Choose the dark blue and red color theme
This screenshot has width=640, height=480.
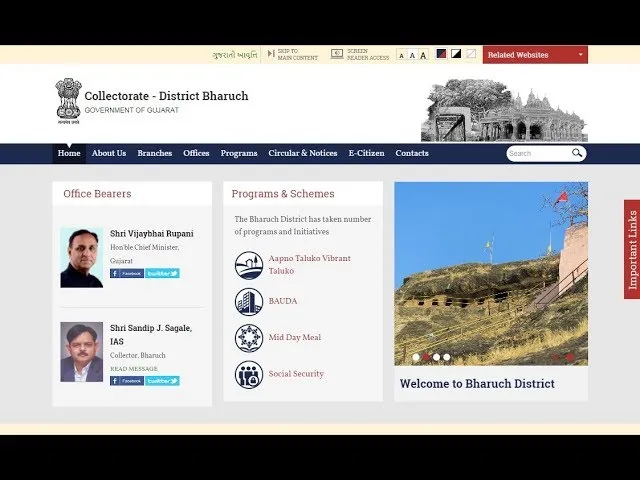tap(441, 53)
